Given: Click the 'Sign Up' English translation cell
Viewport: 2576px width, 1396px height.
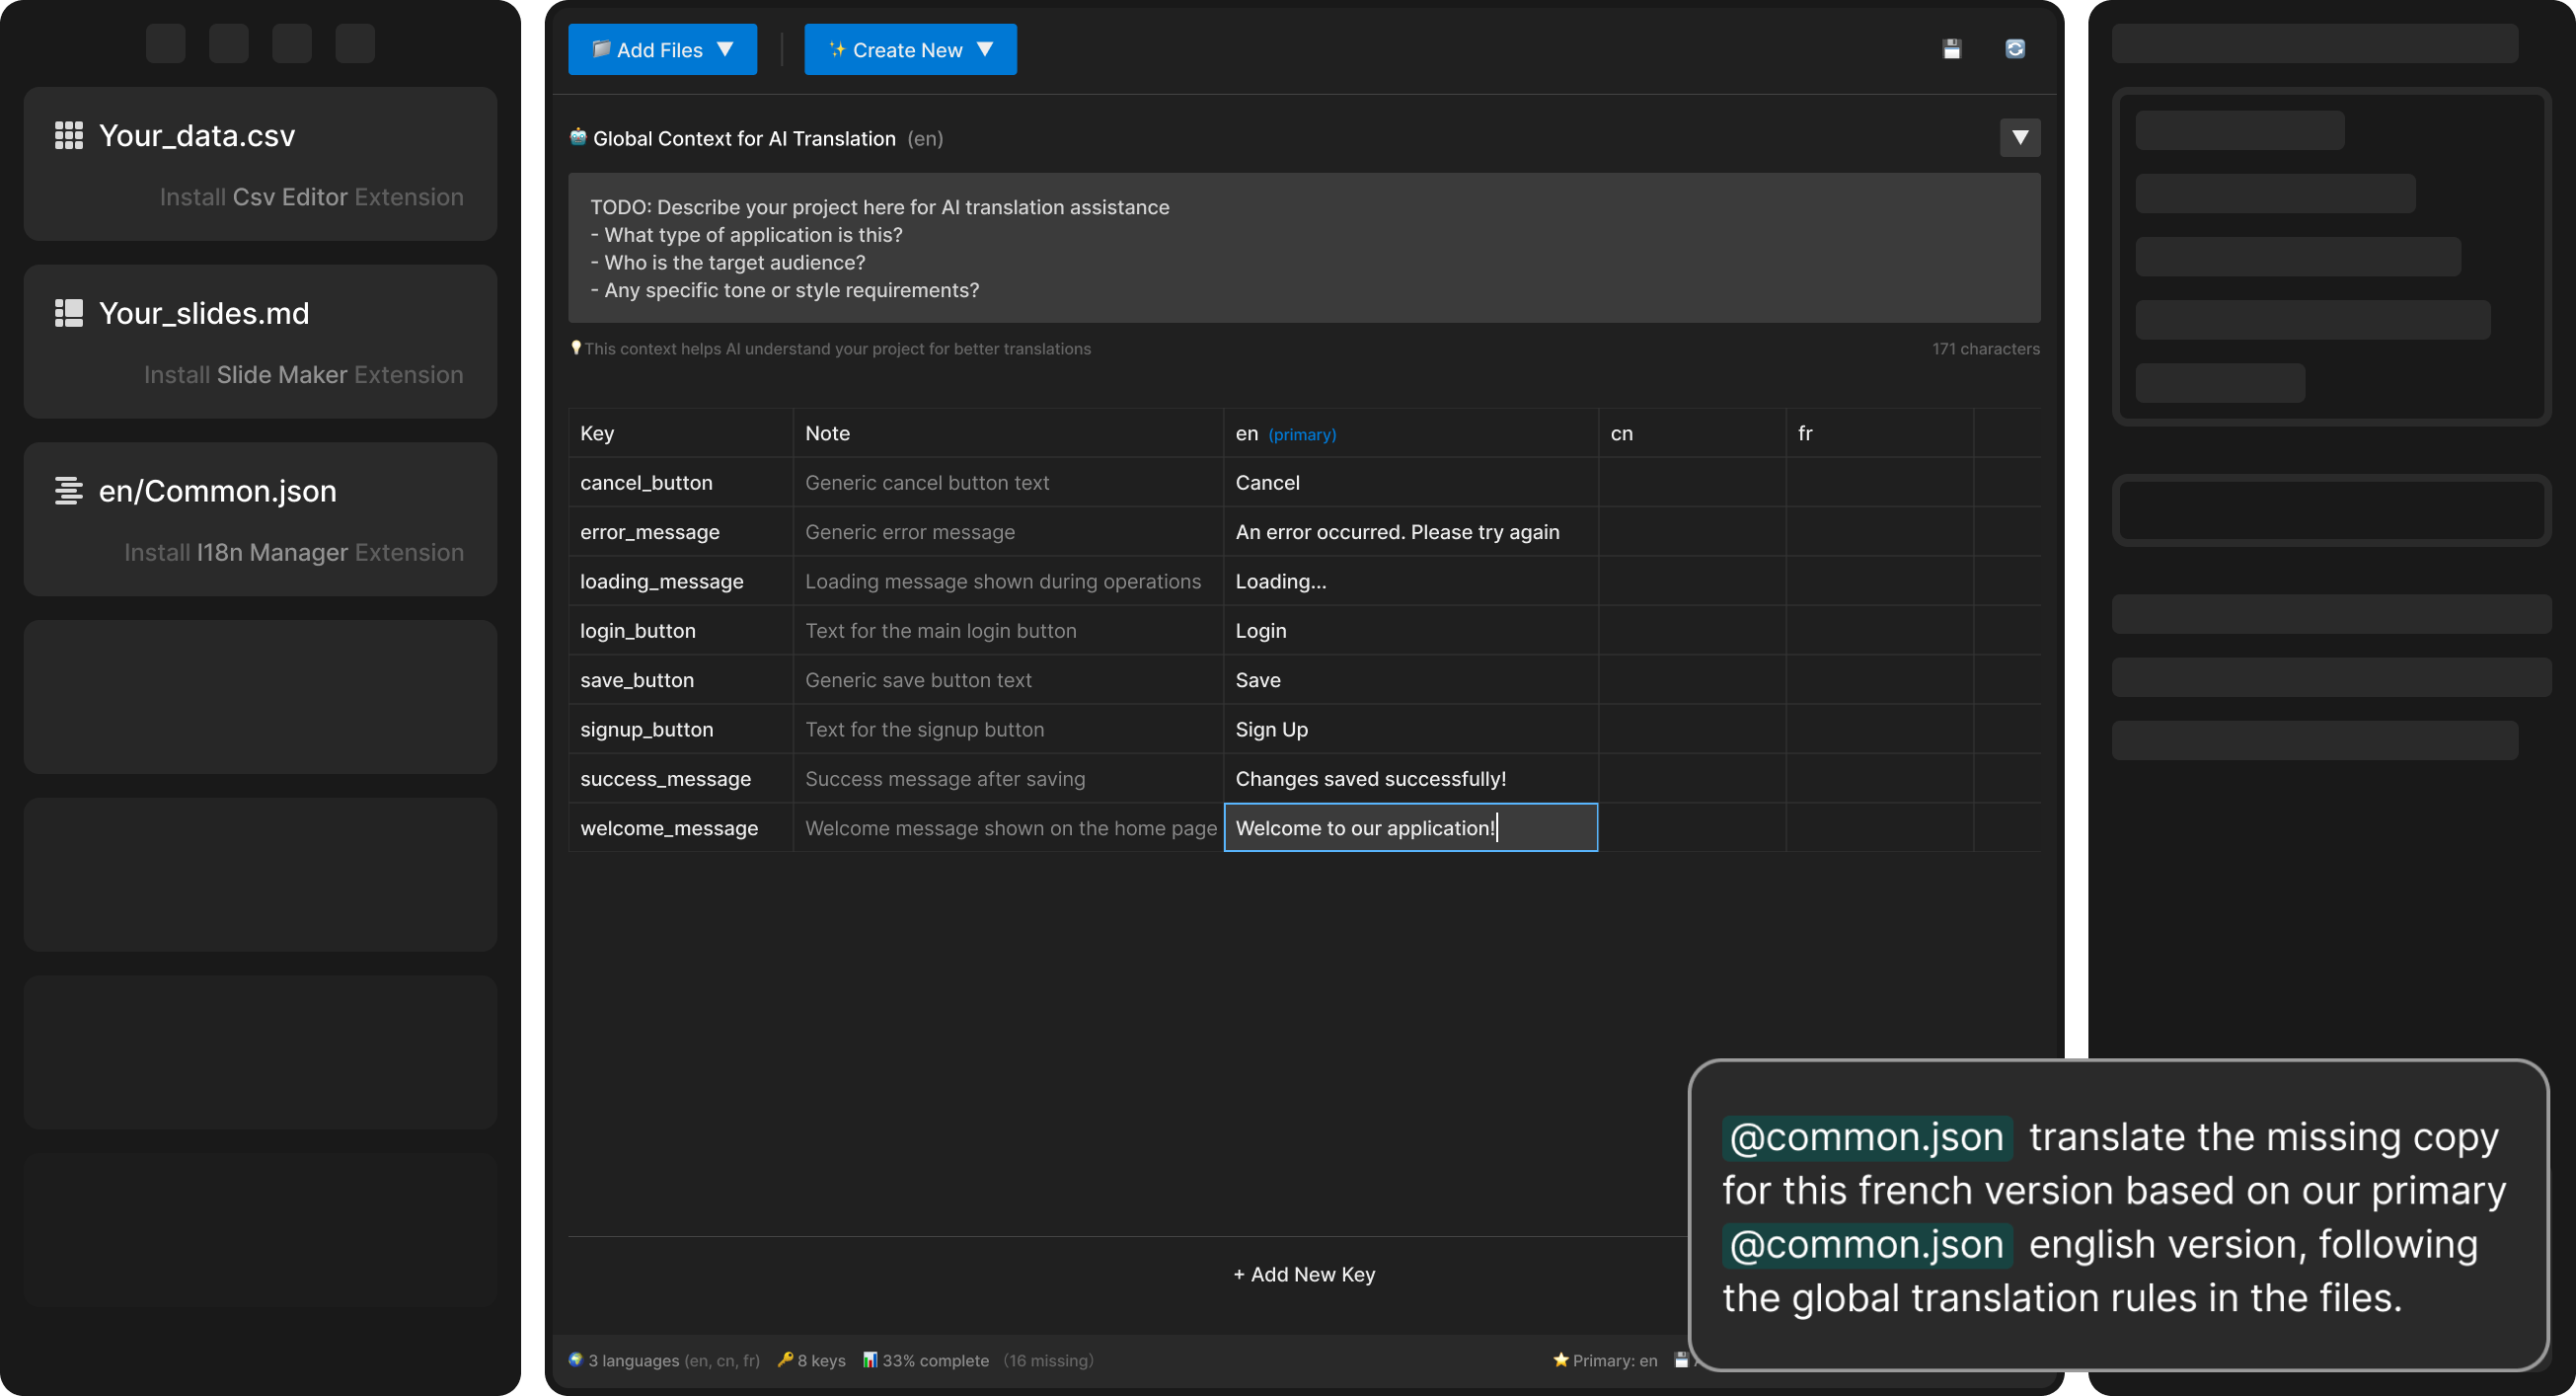Looking at the screenshot, I should tap(1411, 729).
